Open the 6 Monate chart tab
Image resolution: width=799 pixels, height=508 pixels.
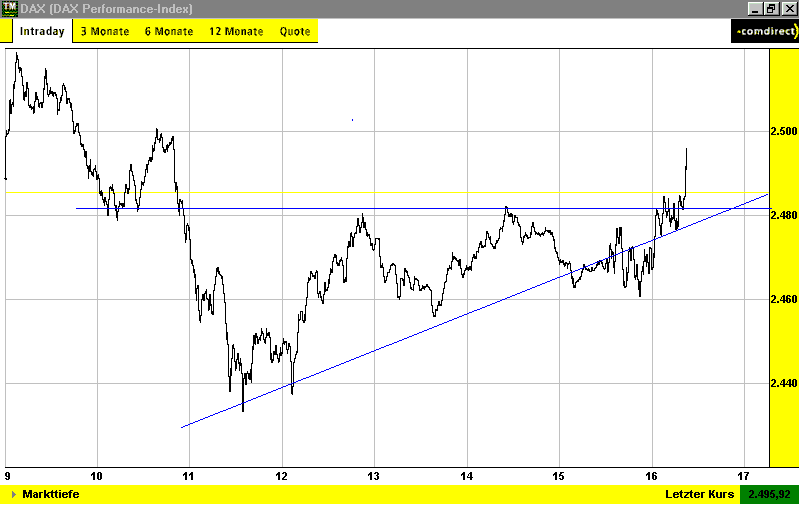pyautogui.click(x=169, y=32)
